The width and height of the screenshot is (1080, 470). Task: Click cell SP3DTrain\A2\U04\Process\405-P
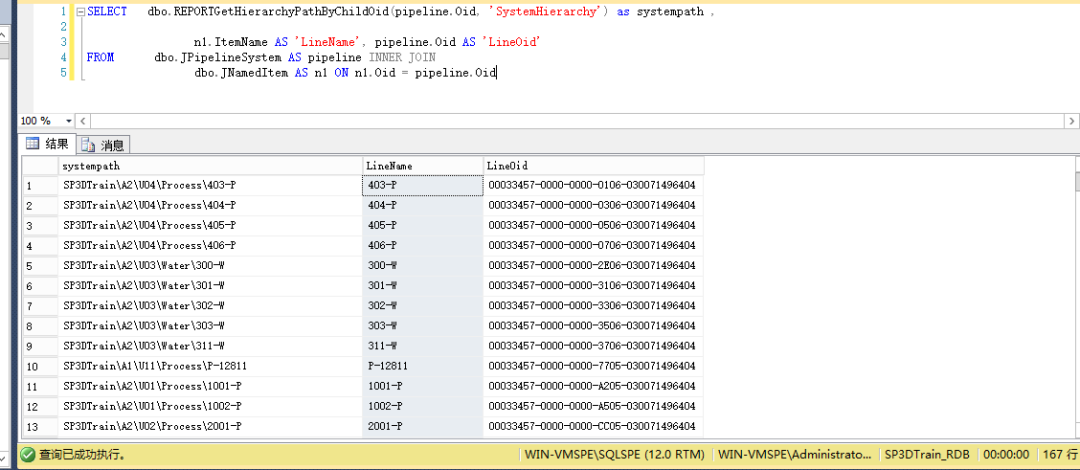click(x=210, y=225)
